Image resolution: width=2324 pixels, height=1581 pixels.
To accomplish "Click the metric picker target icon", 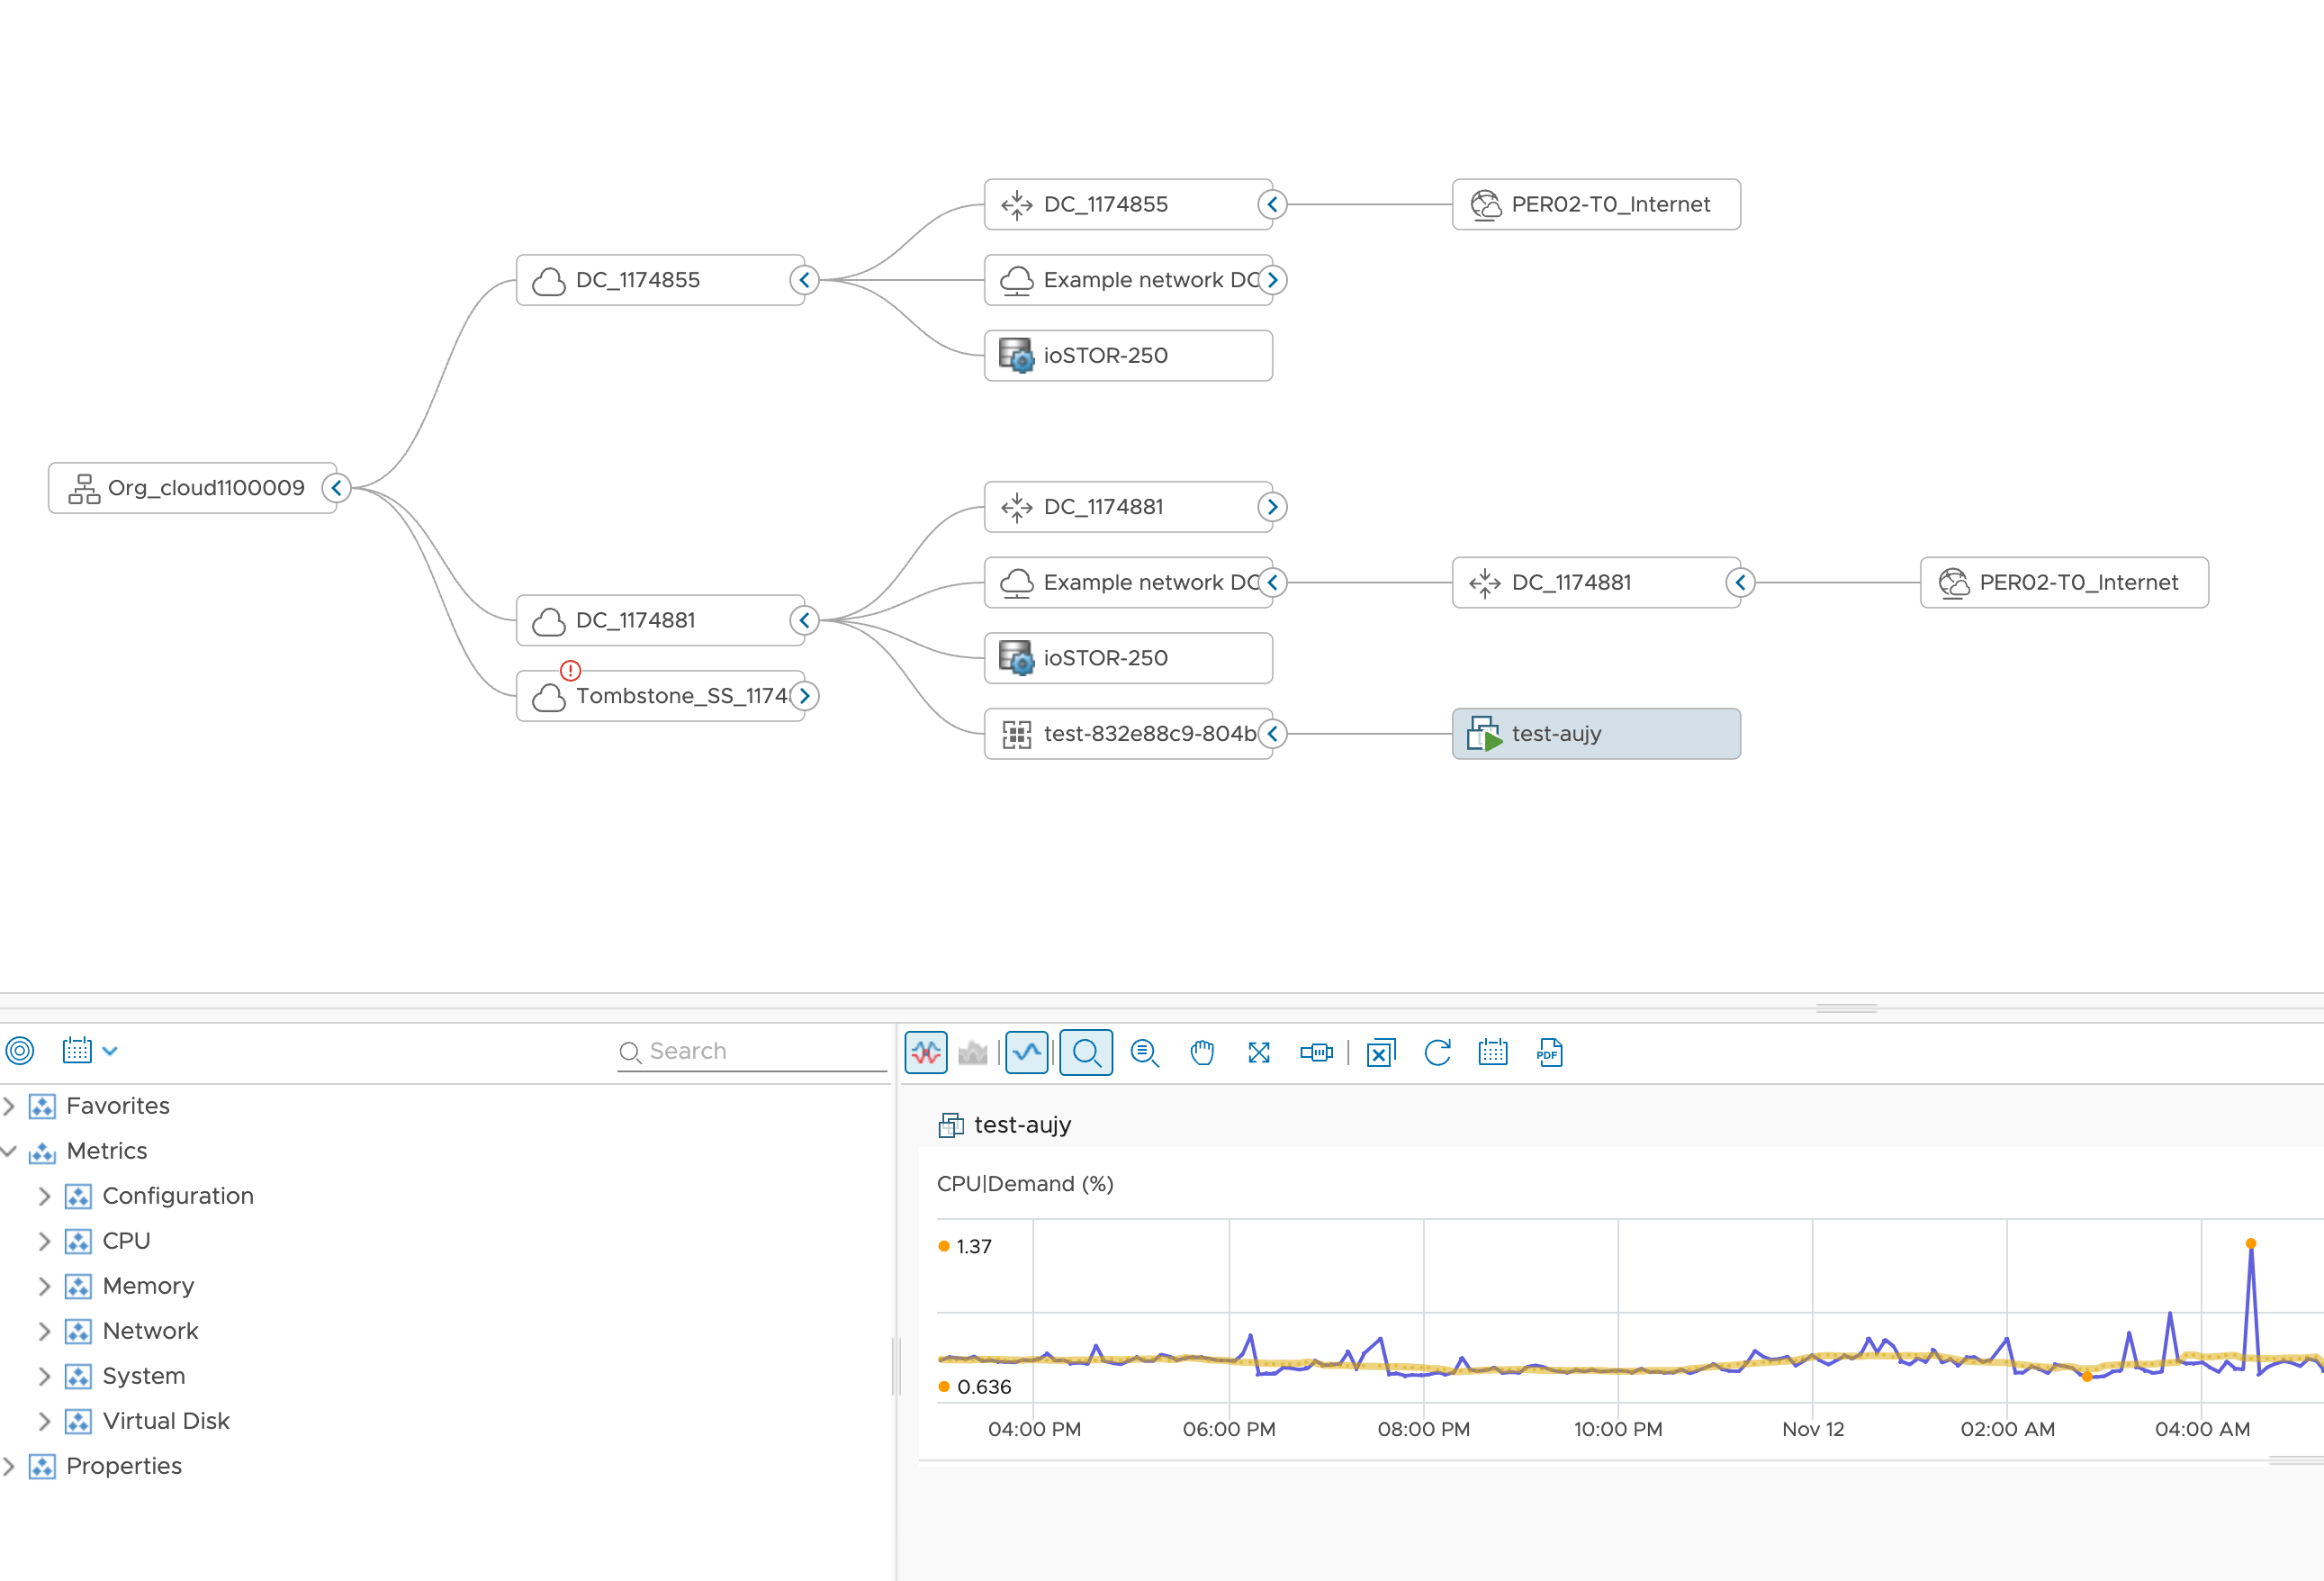I will 21,1051.
